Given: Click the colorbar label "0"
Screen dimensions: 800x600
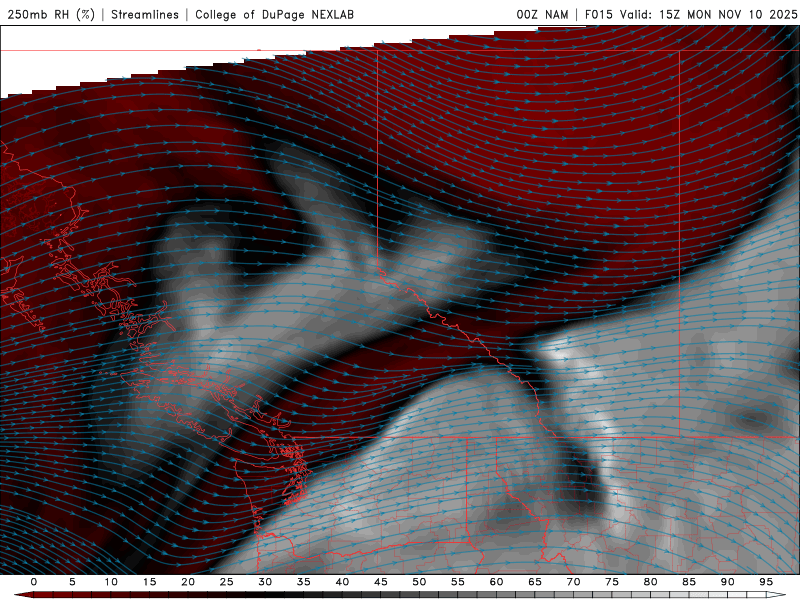Looking at the screenshot, I should tap(34, 582).
